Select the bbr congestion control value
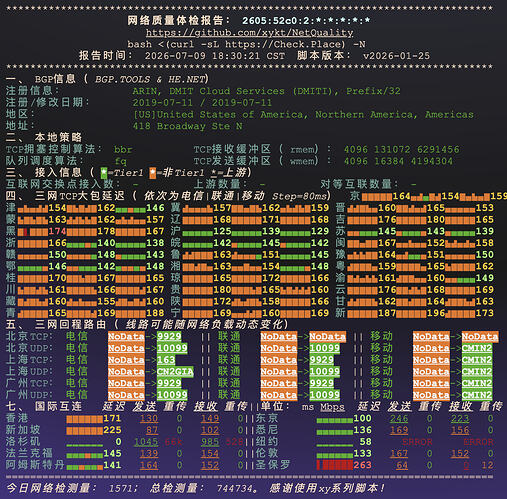This screenshot has width=507, height=499. (x=123, y=149)
